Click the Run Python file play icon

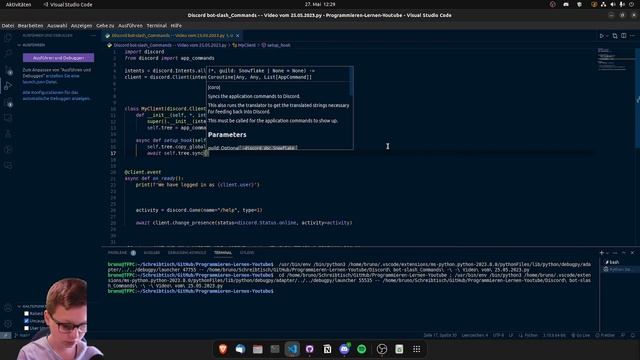(601, 36)
